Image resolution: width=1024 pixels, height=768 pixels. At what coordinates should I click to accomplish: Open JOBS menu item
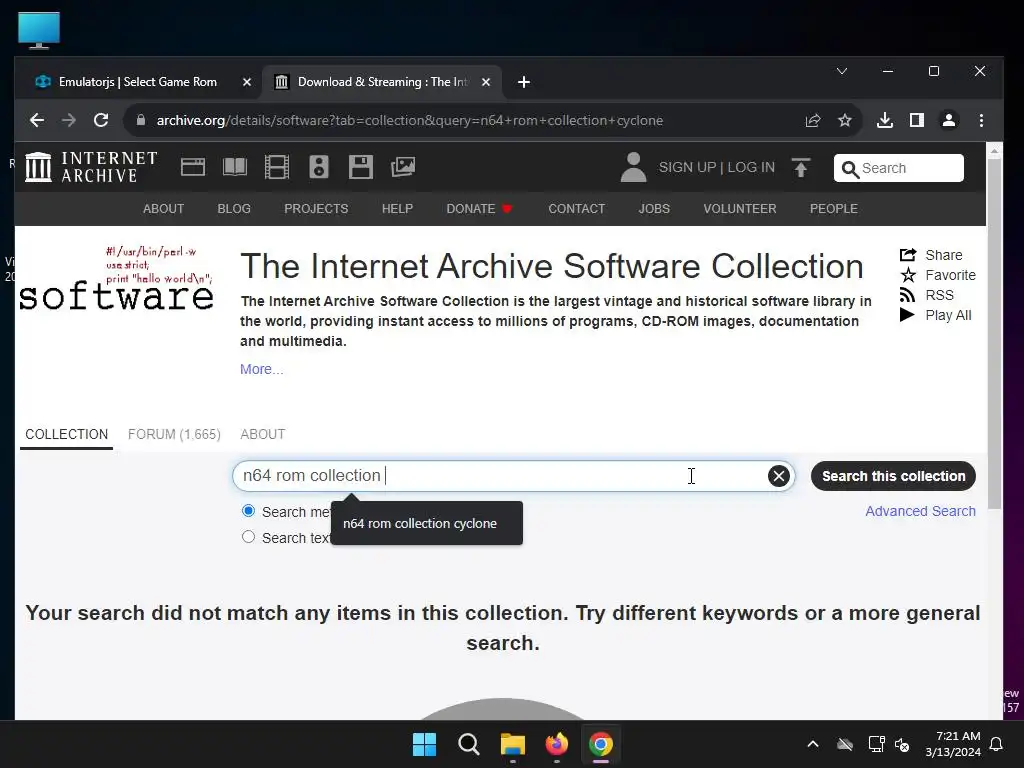[x=654, y=209]
